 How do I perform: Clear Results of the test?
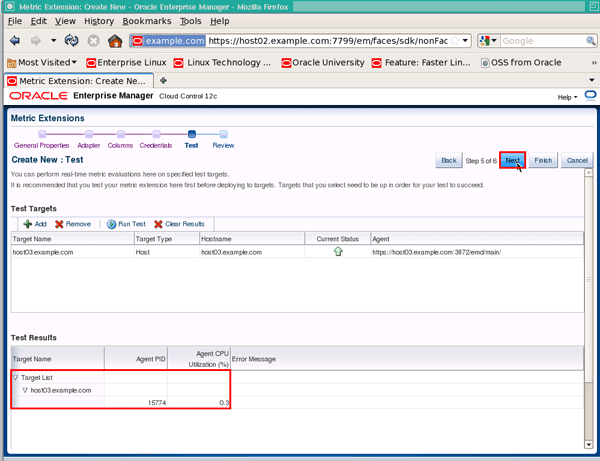[179, 224]
